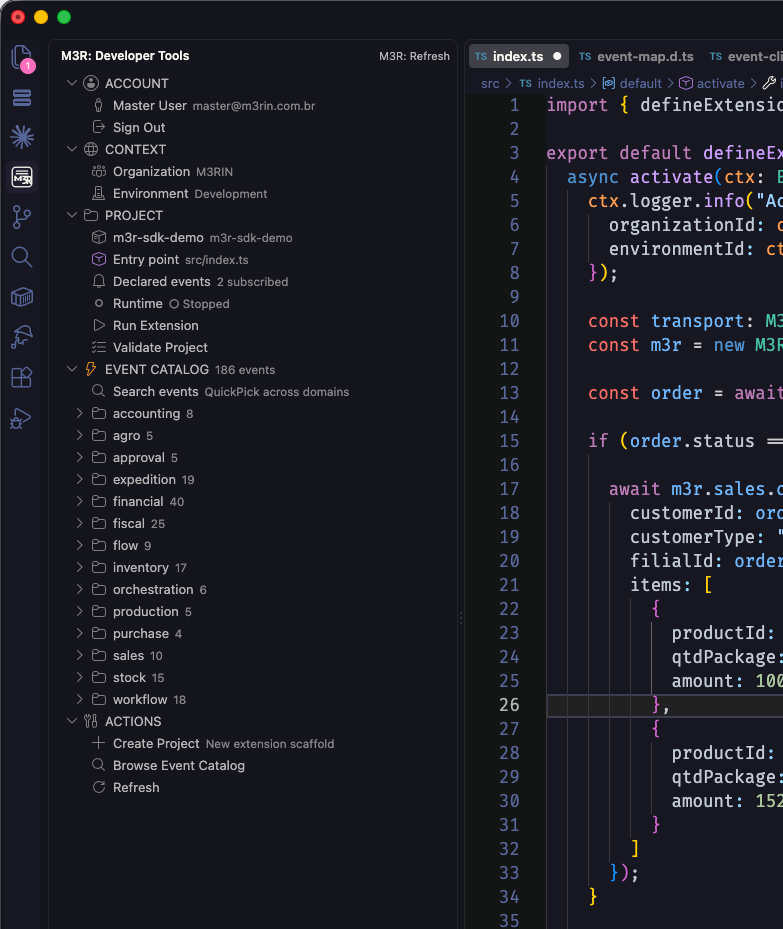
Task: Open Declared events 2 subscribed
Action: click(x=255, y=281)
